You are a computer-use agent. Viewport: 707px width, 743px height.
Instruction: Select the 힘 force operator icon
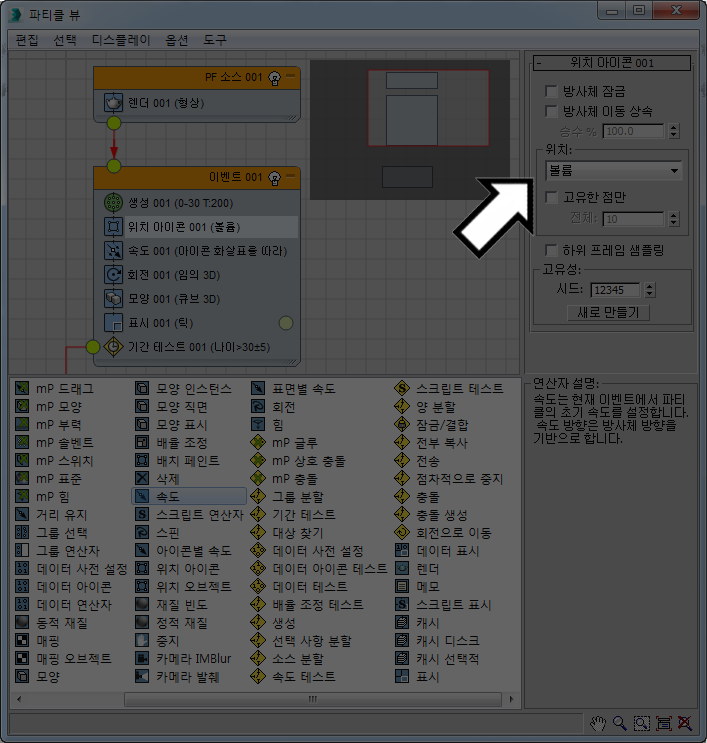tap(257, 425)
